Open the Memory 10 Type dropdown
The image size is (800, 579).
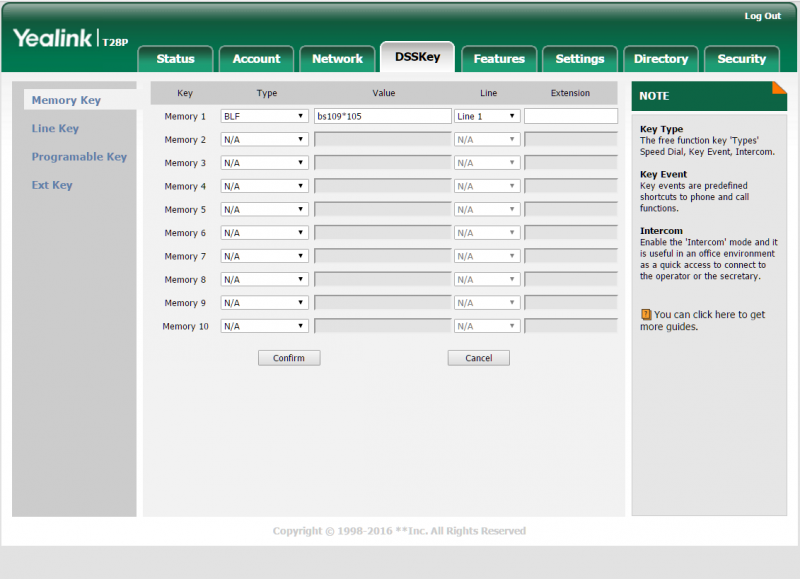pos(264,326)
